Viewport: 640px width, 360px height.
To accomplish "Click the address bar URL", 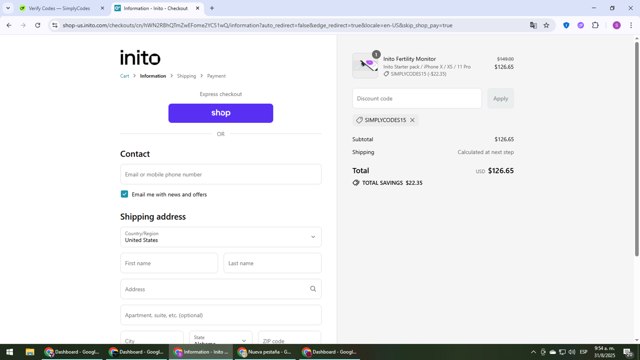I will point(257,25).
